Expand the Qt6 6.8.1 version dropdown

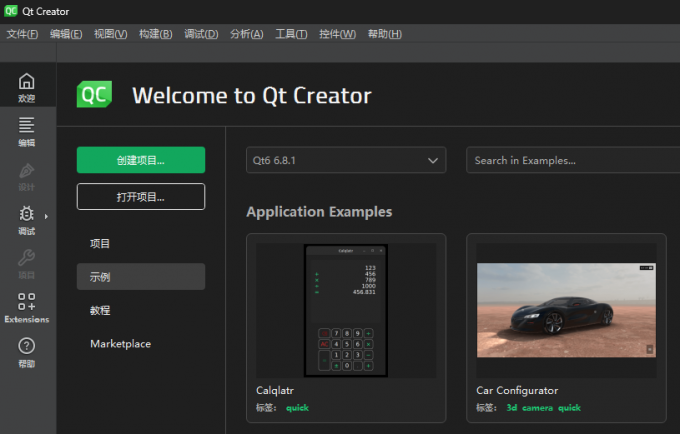pos(346,160)
